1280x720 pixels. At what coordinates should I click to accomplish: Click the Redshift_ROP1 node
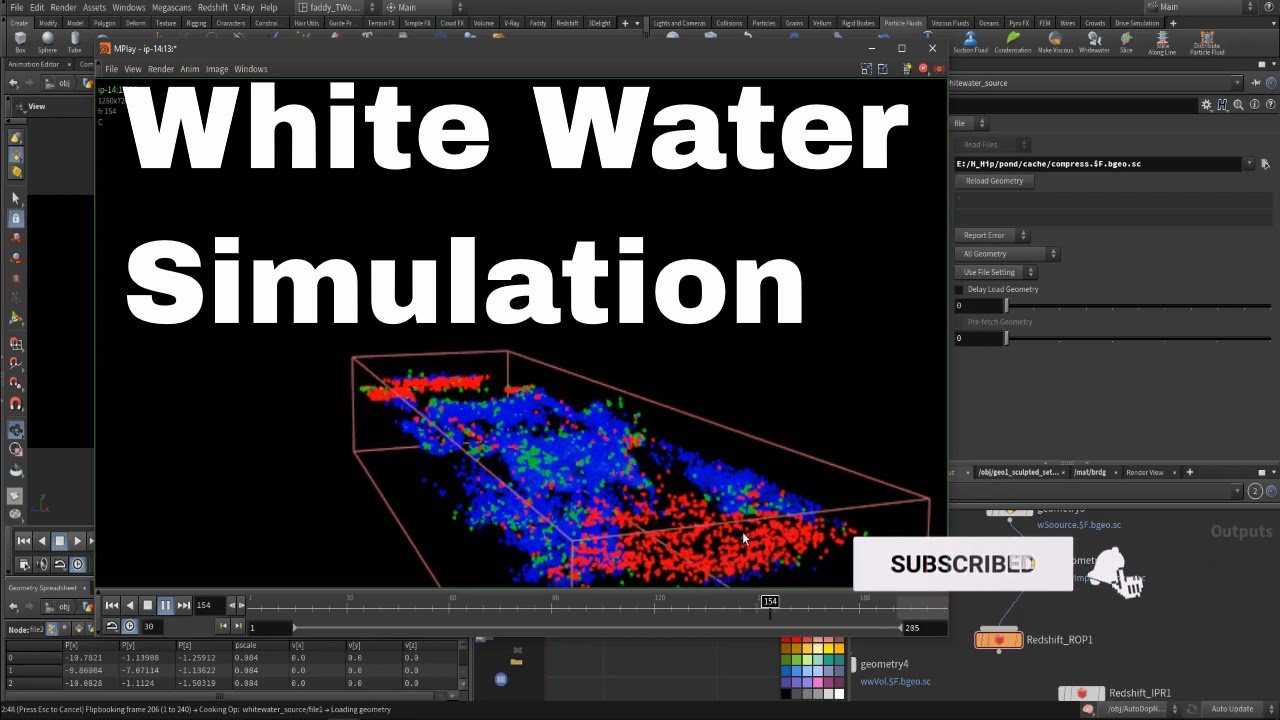tap(999, 639)
